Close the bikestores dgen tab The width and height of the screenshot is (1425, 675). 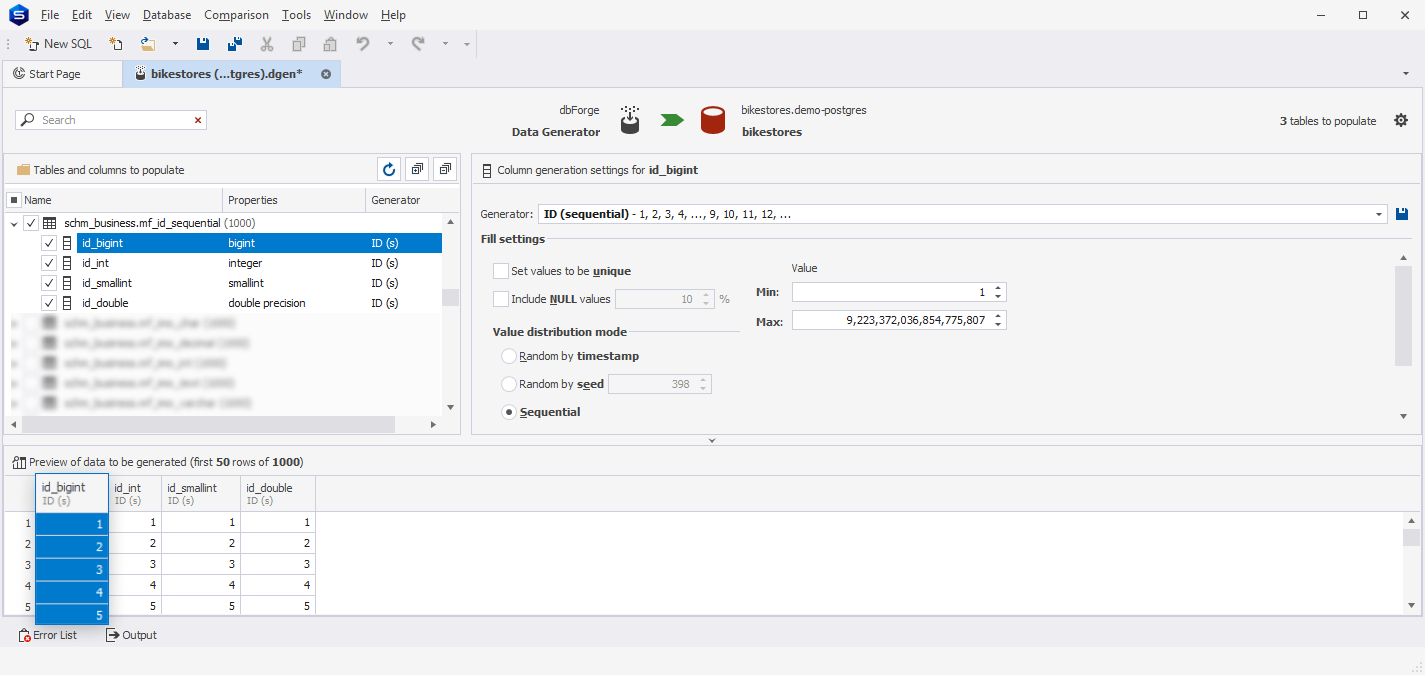coord(326,74)
